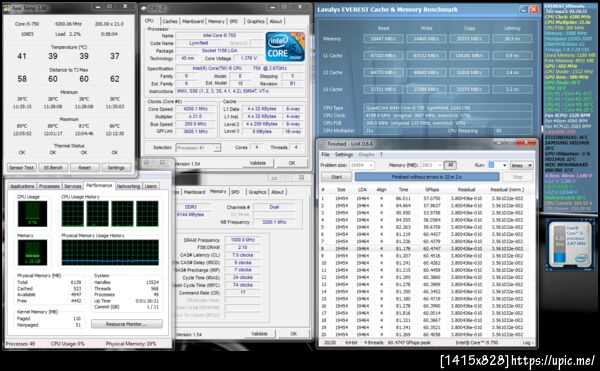The height and width of the screenshot is (371, 600).
Task: Click Start button in LinX
Action: click(336, 177)
